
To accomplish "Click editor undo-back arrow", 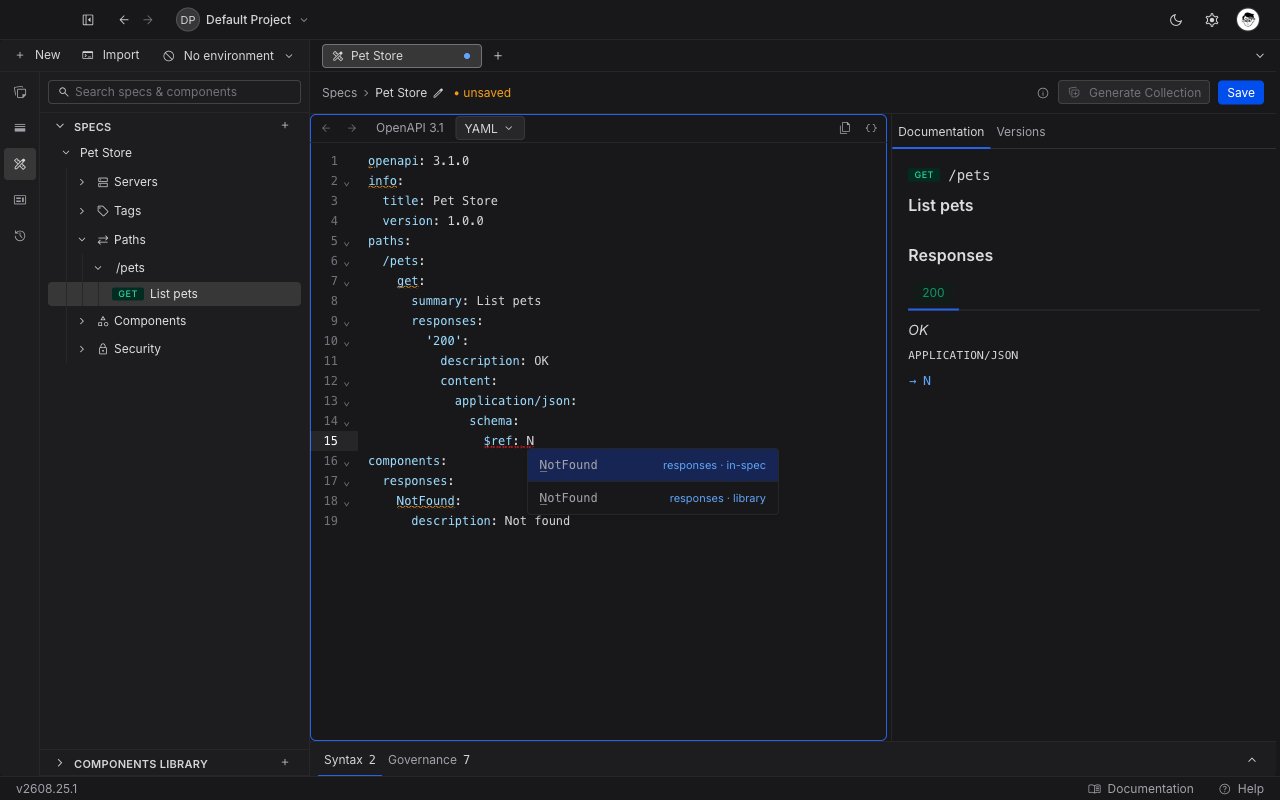I will coord(326,128).
